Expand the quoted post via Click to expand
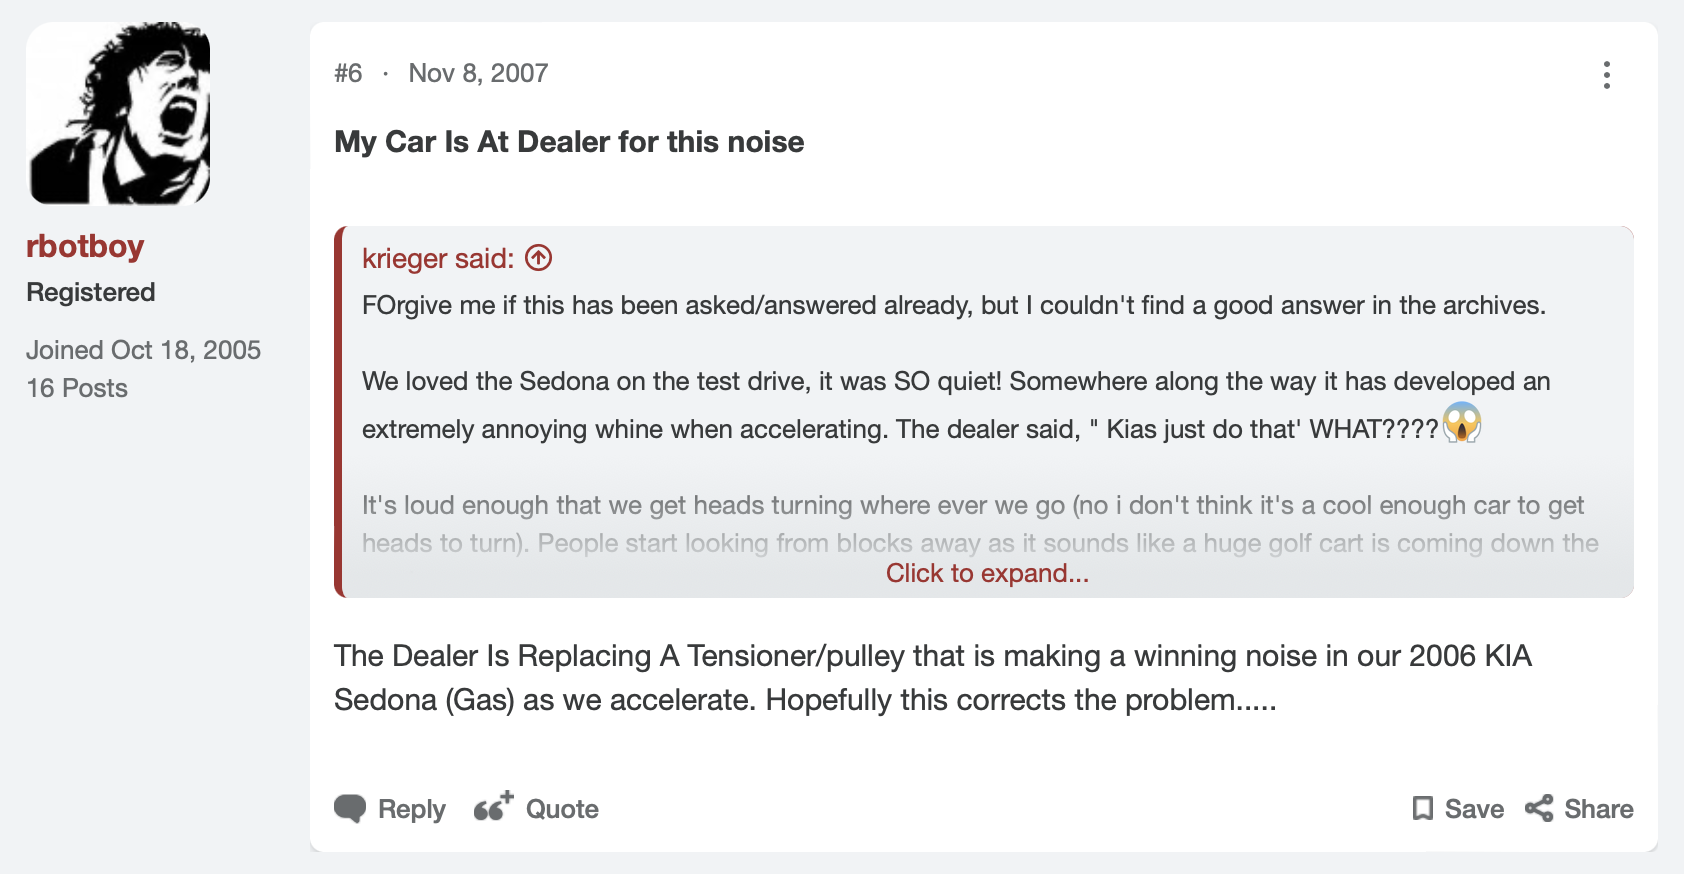 pyautogui.click(x=987, y=573)
